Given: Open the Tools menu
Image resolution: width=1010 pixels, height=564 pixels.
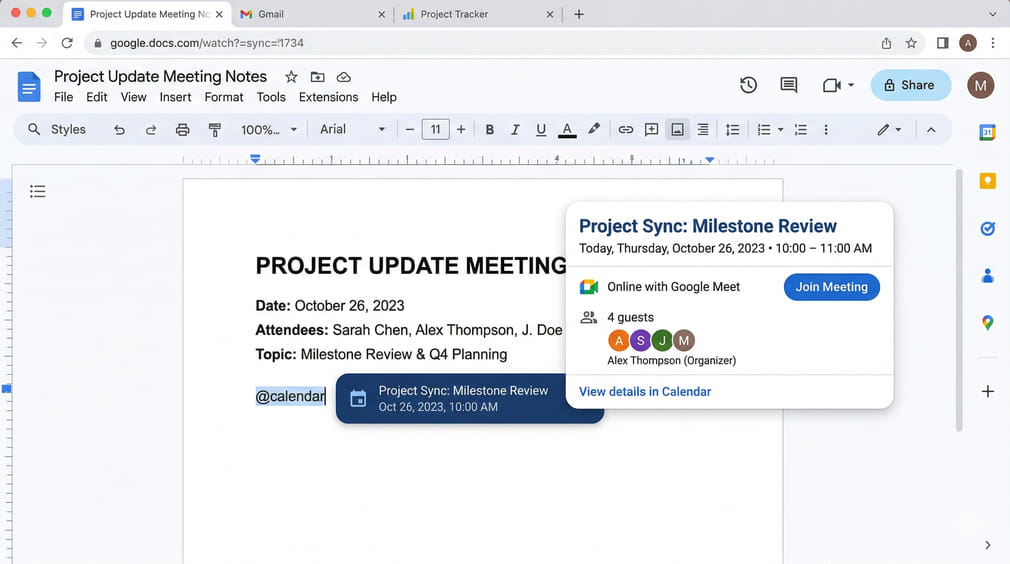Looking at the screenshot, I should 271,97.
